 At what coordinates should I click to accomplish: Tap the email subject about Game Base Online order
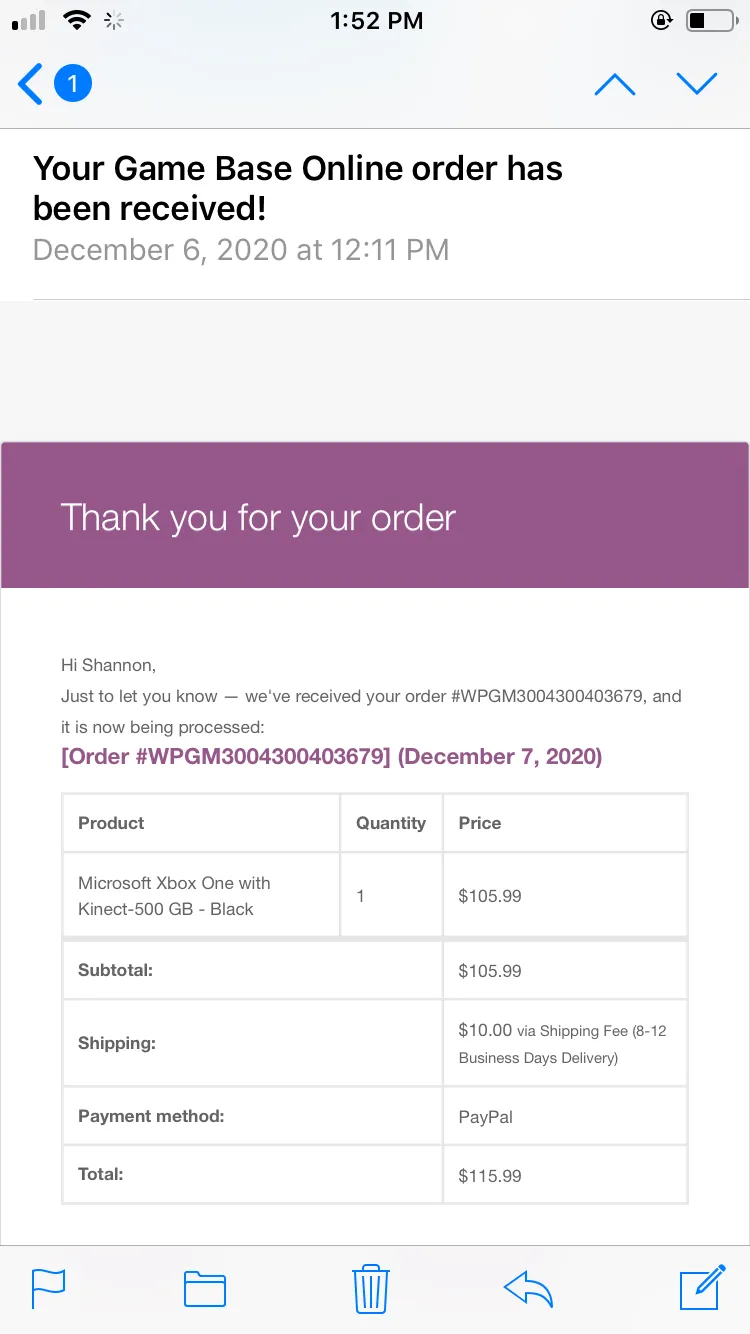[x=298, y=188]
